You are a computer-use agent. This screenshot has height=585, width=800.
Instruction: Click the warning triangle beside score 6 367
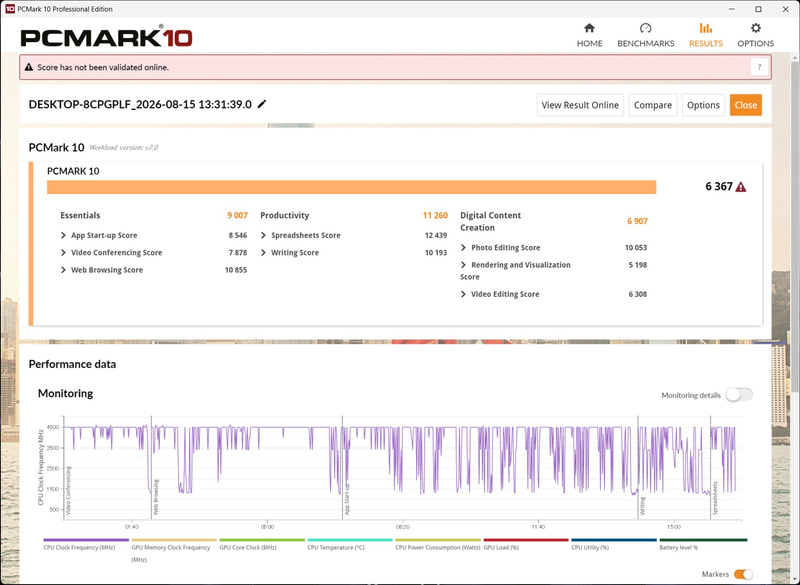click(741, 187)
